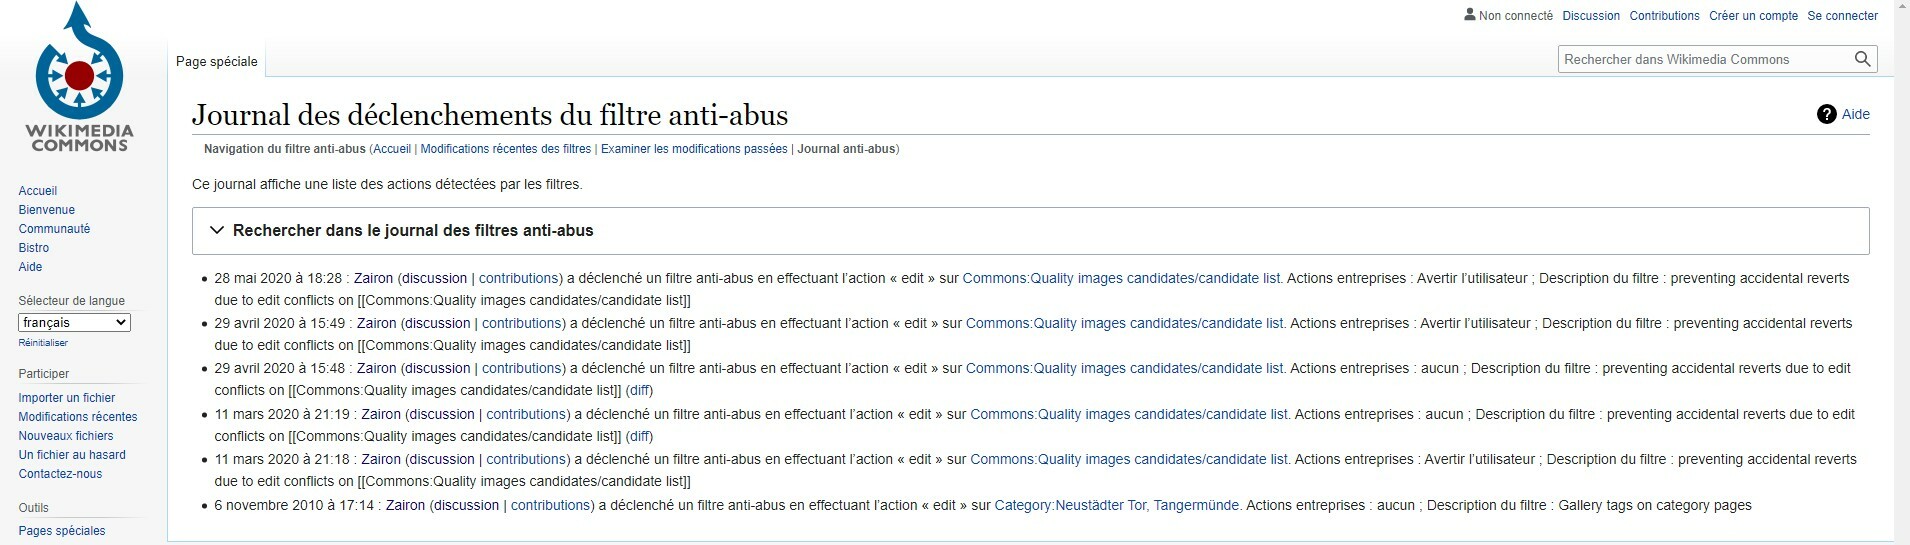Image resolution: width=1910 pixels, height=545 pixels.
Task: Open Importer un fichier in sidebar
Action: tap(67, 398)
